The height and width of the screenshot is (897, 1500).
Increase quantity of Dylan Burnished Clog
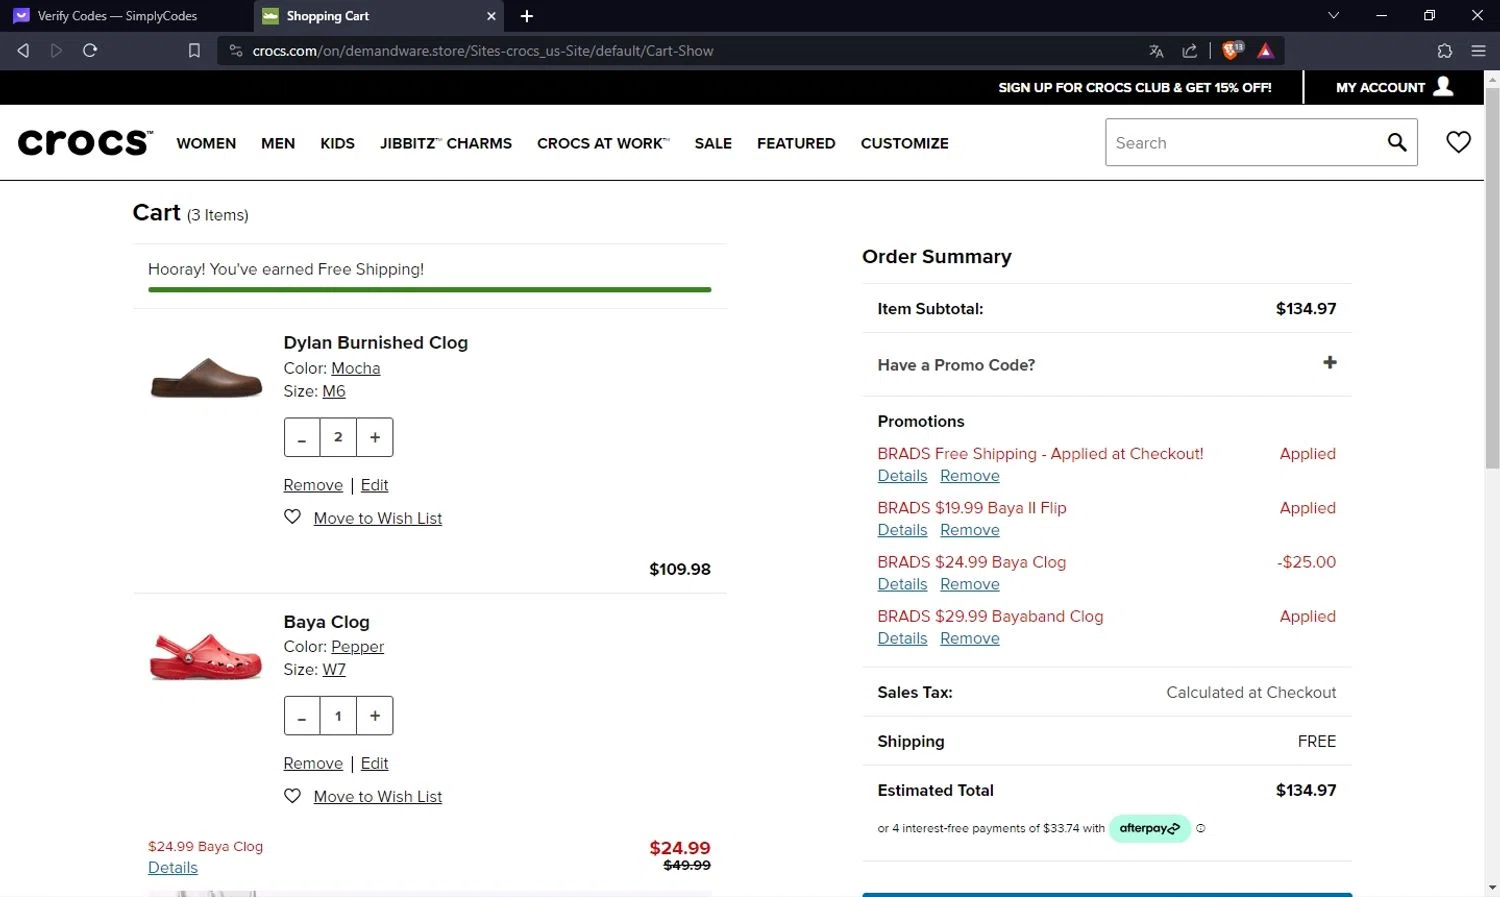coord(375,437)
